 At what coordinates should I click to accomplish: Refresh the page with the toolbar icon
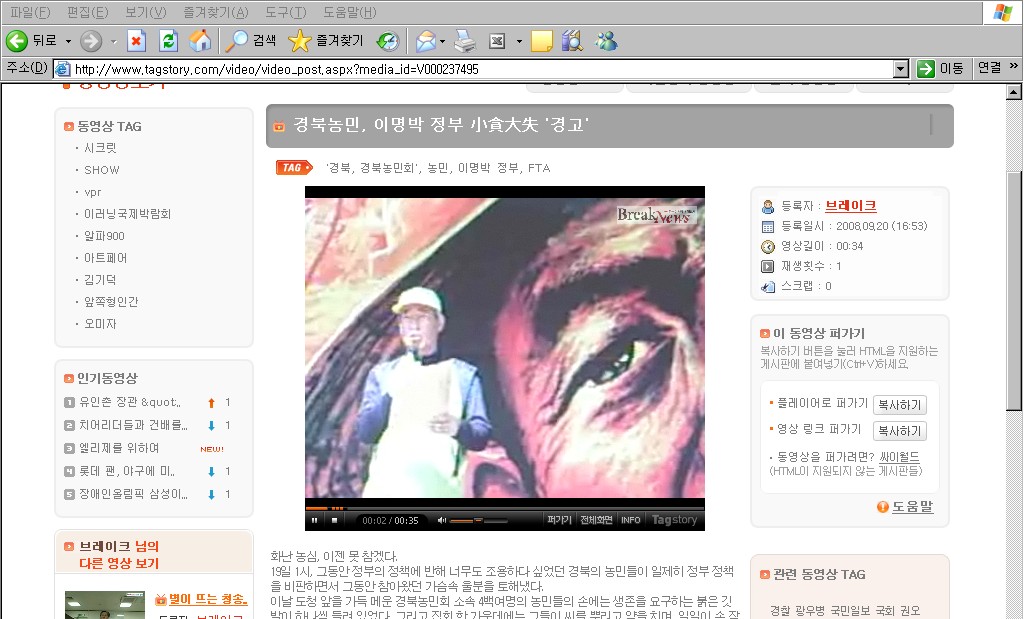[168, 41]
